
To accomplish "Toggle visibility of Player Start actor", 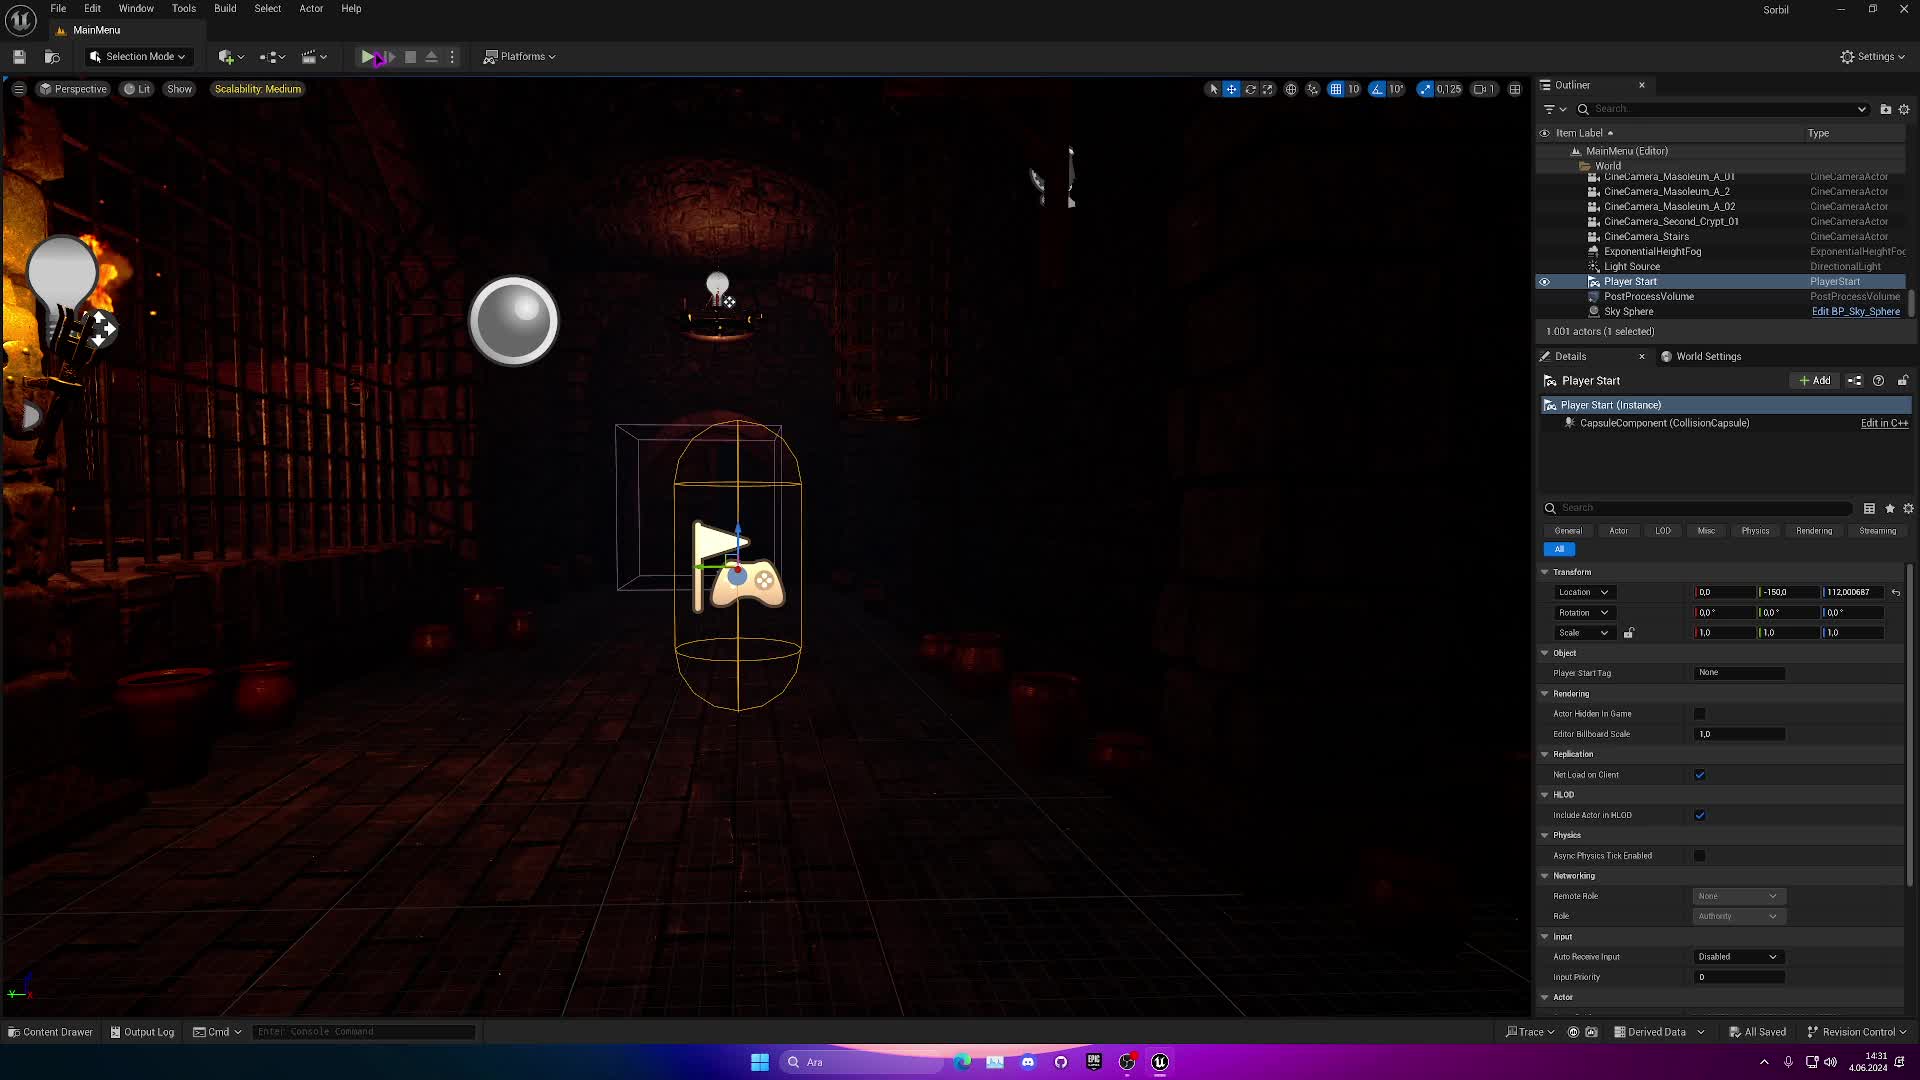I will (x=1545, y=281).
